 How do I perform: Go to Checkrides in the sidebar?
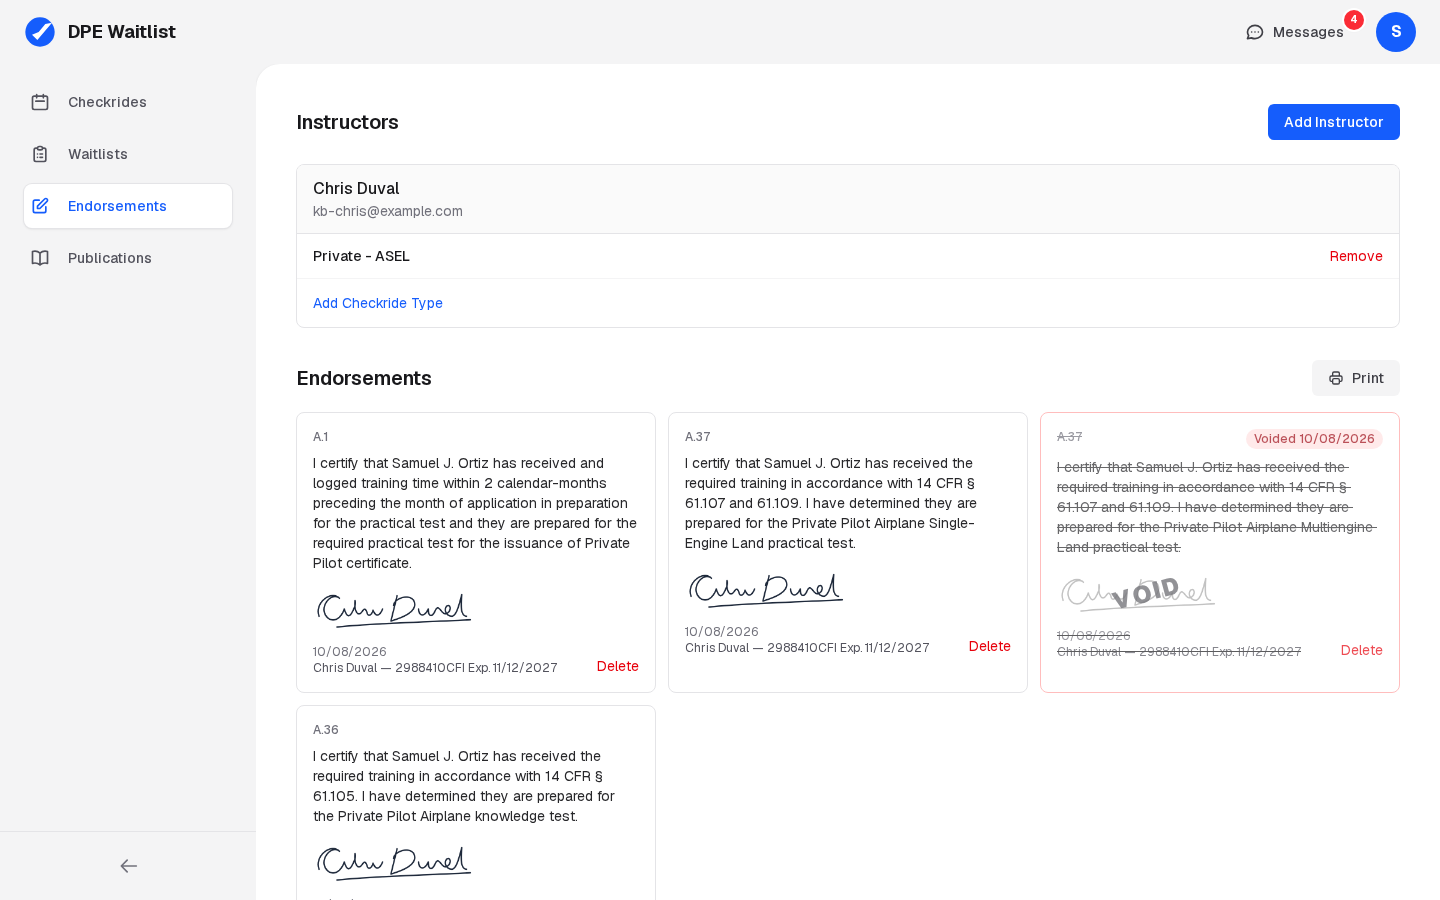[128, 102]
